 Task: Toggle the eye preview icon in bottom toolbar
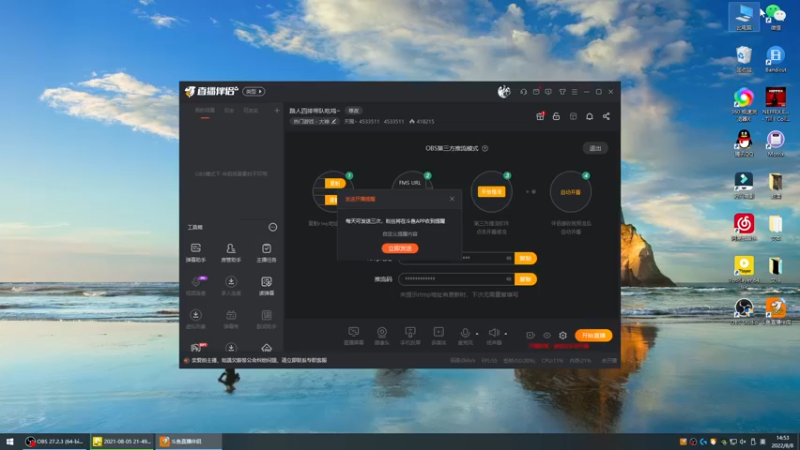click(x=547, y=335)
